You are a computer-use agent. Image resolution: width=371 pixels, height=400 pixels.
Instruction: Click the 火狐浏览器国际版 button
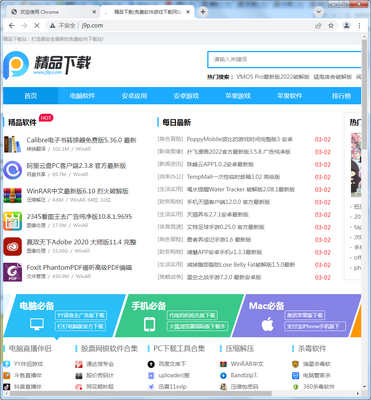tap(197, 326)
